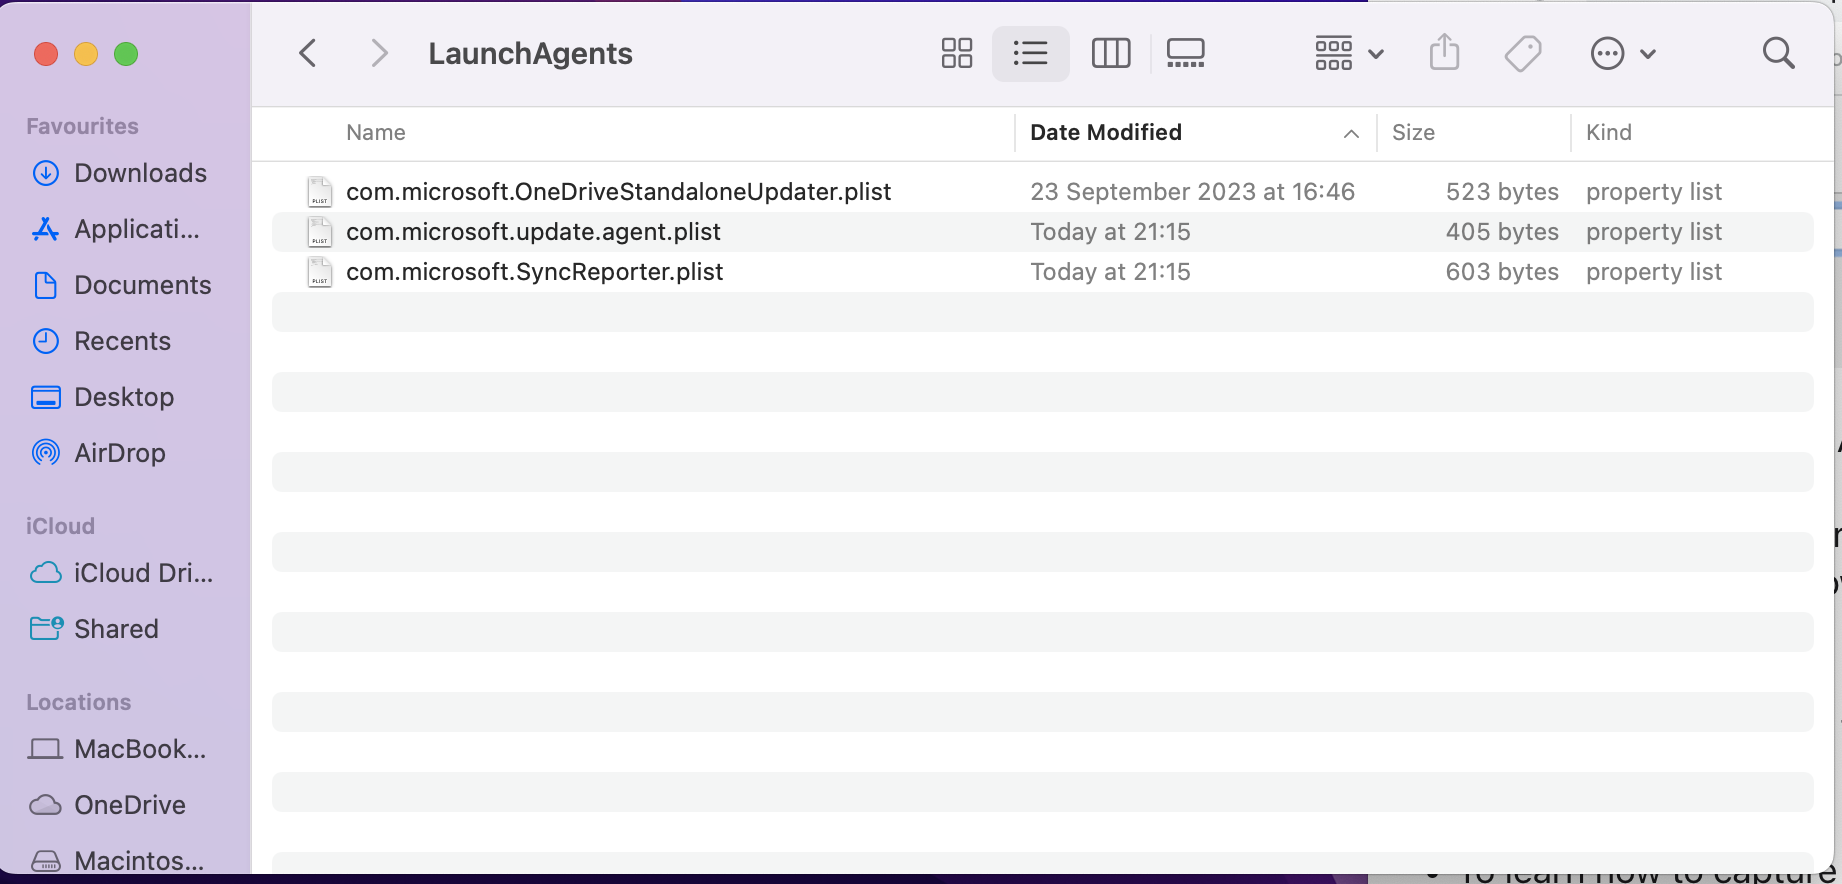Select OneDrive under Locations
1842x884 pixels.
108,805
